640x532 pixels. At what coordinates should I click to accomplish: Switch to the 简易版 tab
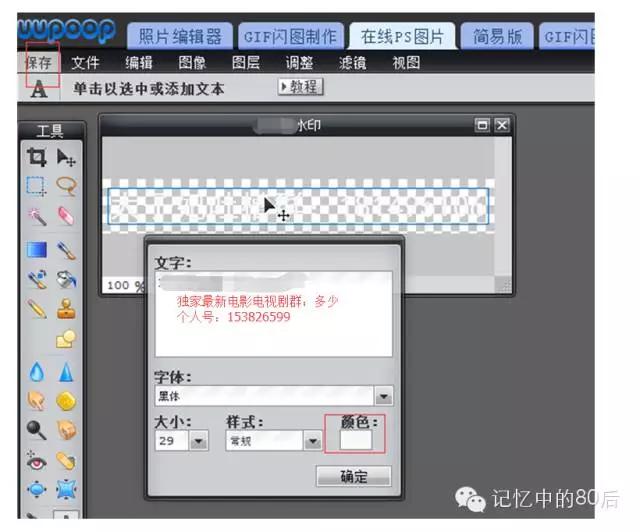tap(497, 36)
